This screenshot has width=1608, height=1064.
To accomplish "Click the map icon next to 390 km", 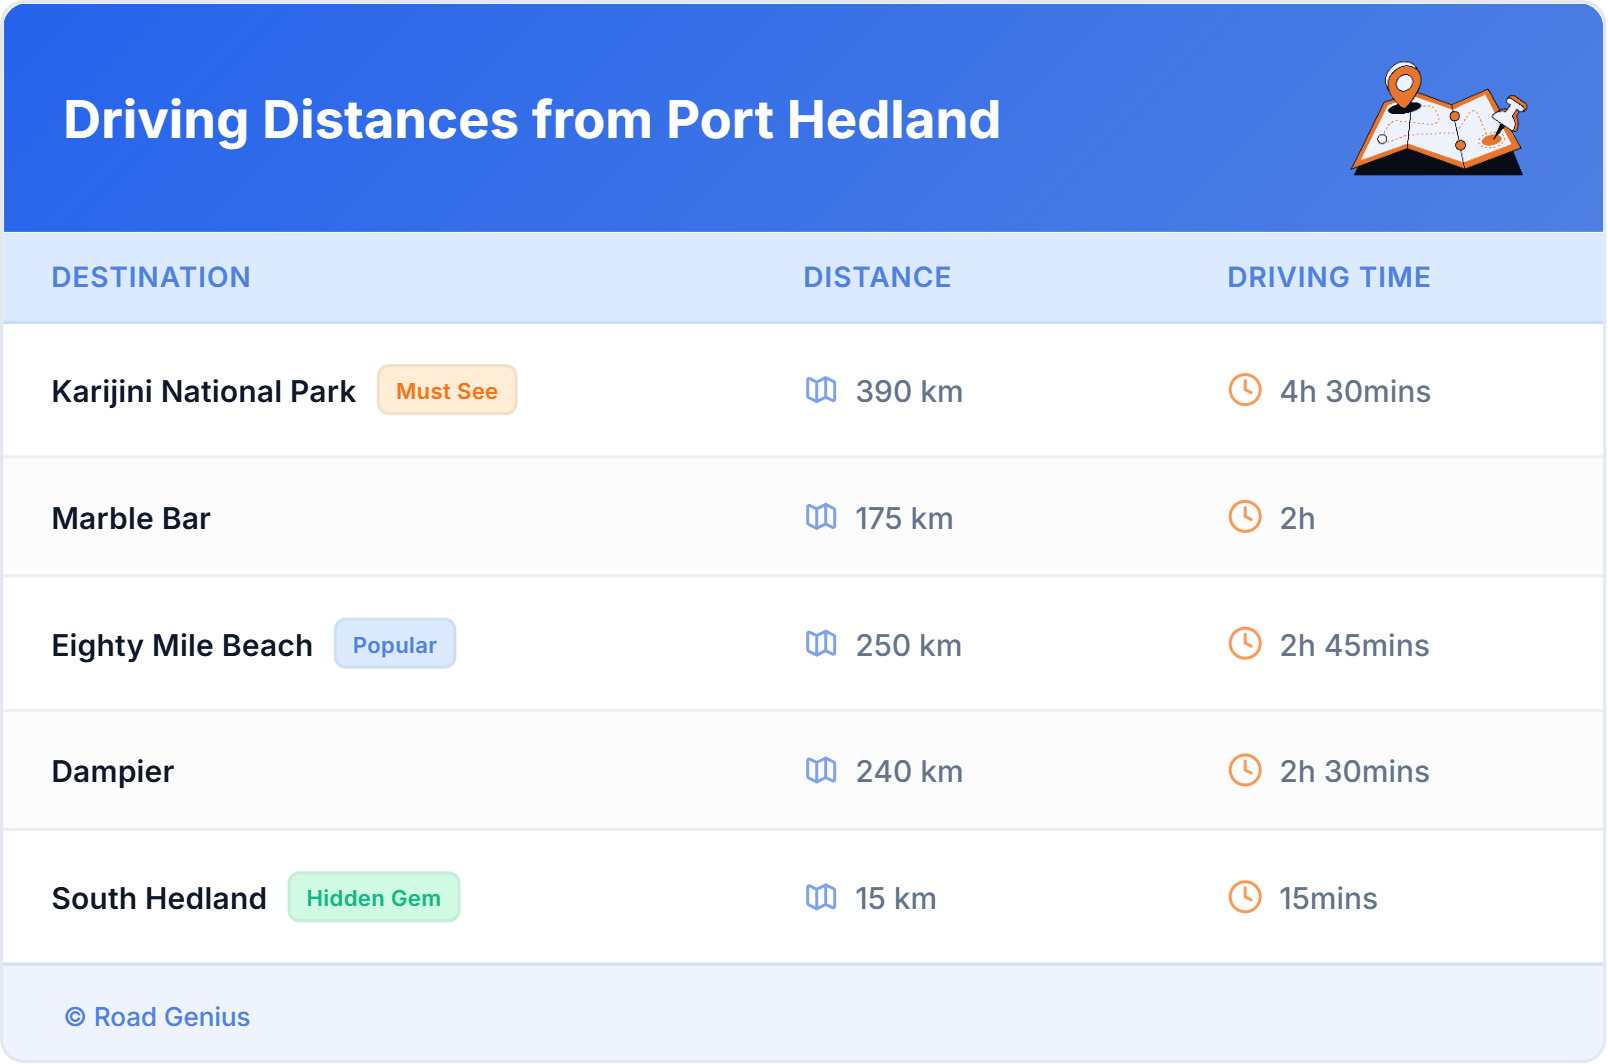I will 821,391.
